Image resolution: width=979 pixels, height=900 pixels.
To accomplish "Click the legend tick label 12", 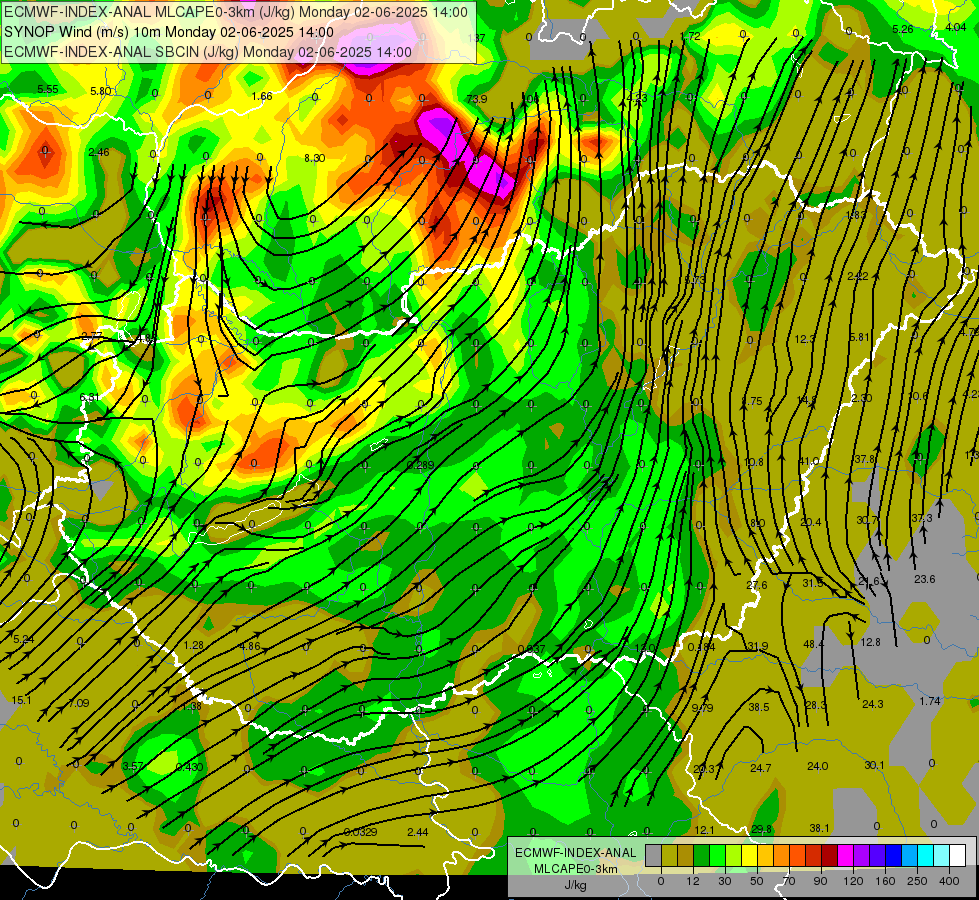I will pyautogui.click(x=692, y=881).
